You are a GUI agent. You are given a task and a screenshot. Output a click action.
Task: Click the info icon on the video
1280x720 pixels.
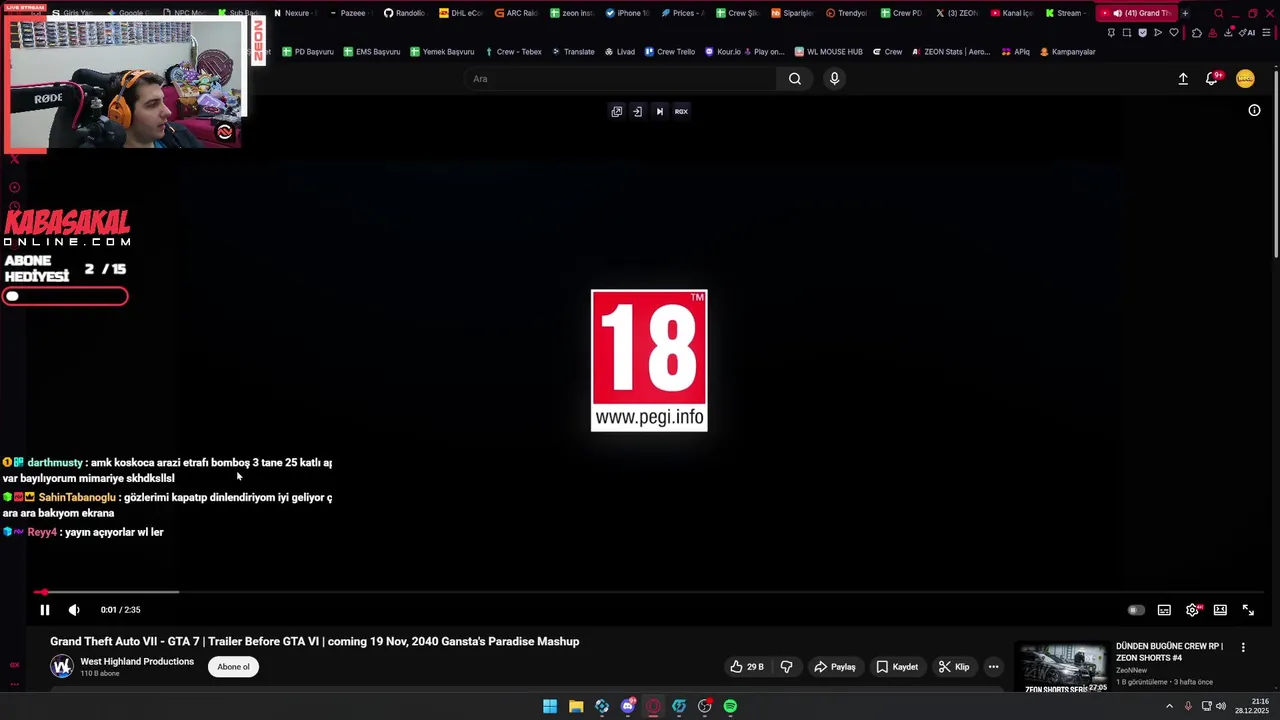[1254, 110]
